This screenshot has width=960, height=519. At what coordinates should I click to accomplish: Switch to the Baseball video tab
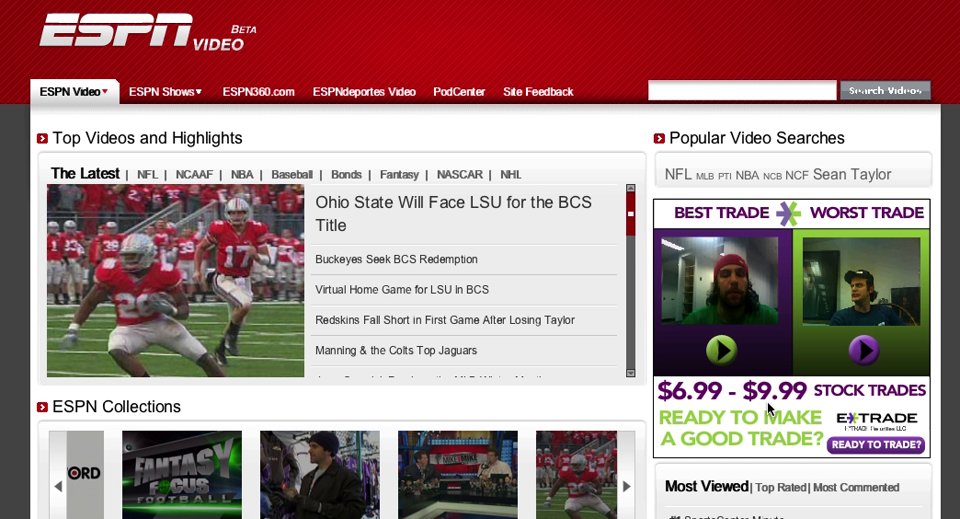(x=292, y=174)
